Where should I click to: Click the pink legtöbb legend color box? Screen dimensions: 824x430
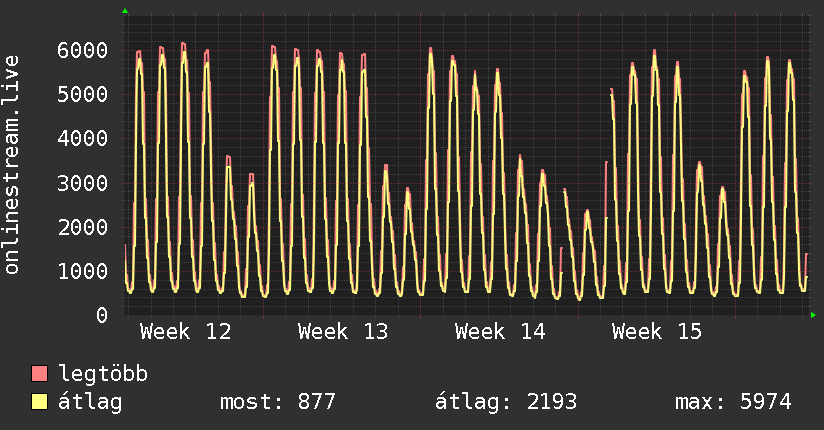coord(39,373)
